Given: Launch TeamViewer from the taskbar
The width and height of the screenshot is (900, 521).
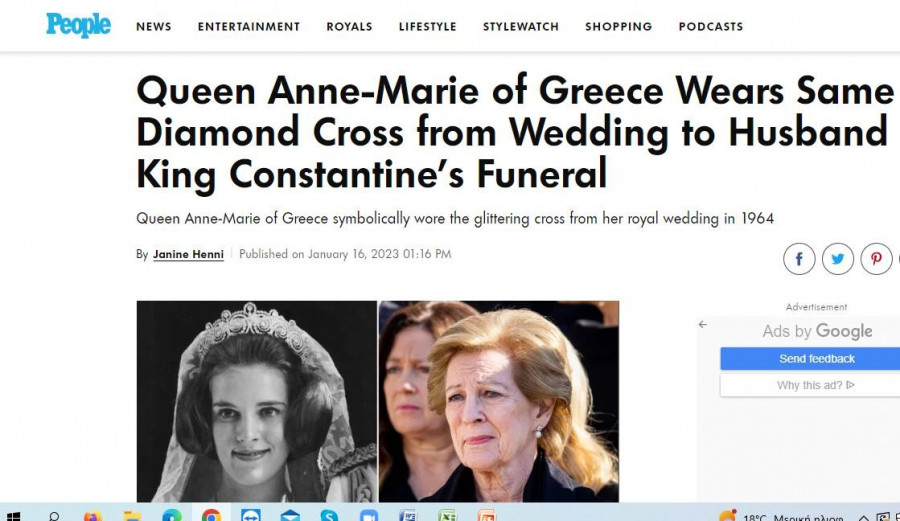Looking at the screenshot, I should tap(251, 514).
